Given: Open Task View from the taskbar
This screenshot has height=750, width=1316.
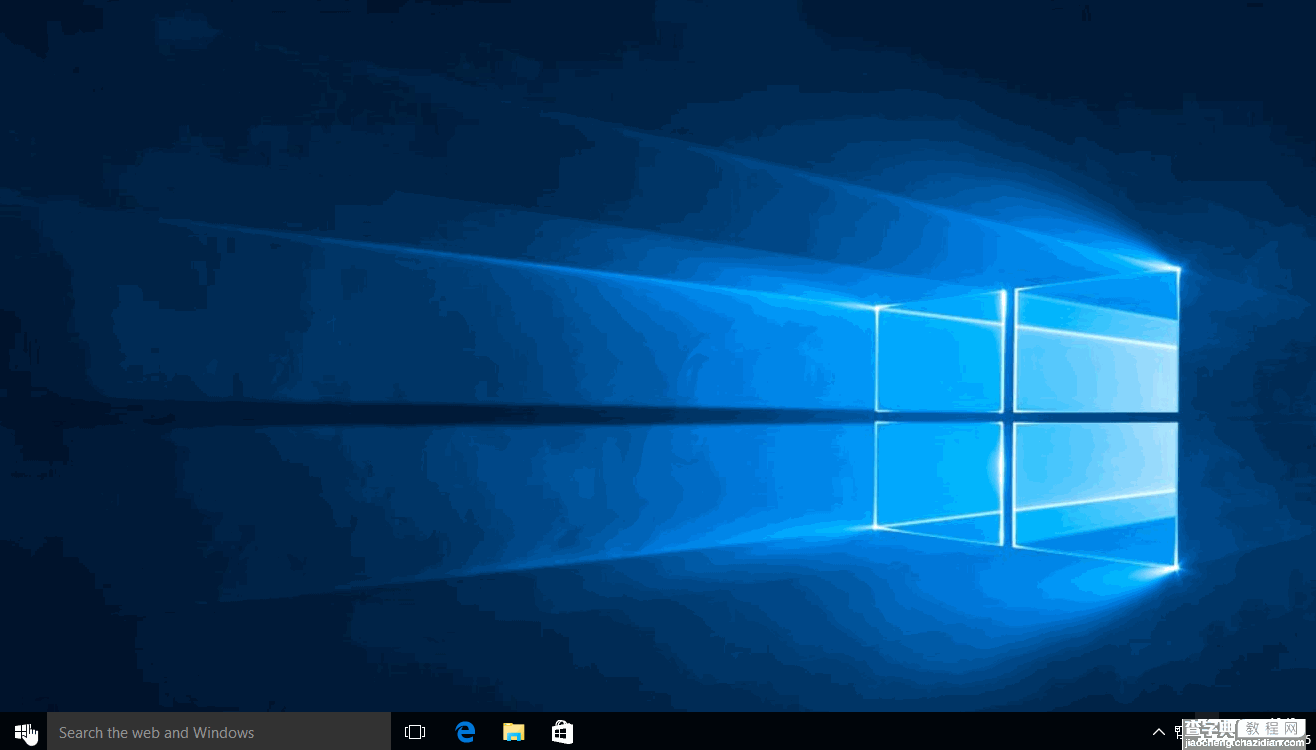Looking at the screenshot, I should click(415, 732).
